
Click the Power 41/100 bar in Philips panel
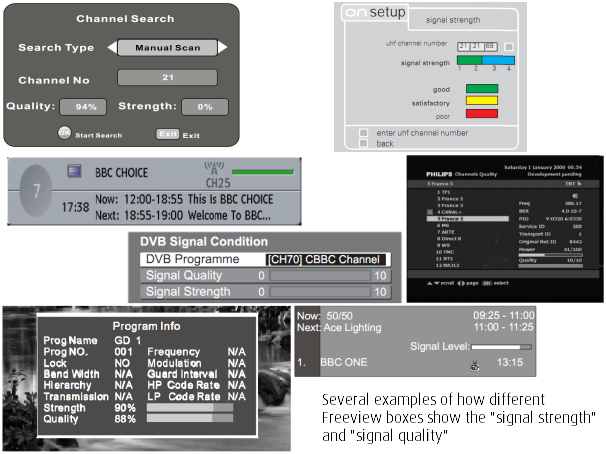550,255
